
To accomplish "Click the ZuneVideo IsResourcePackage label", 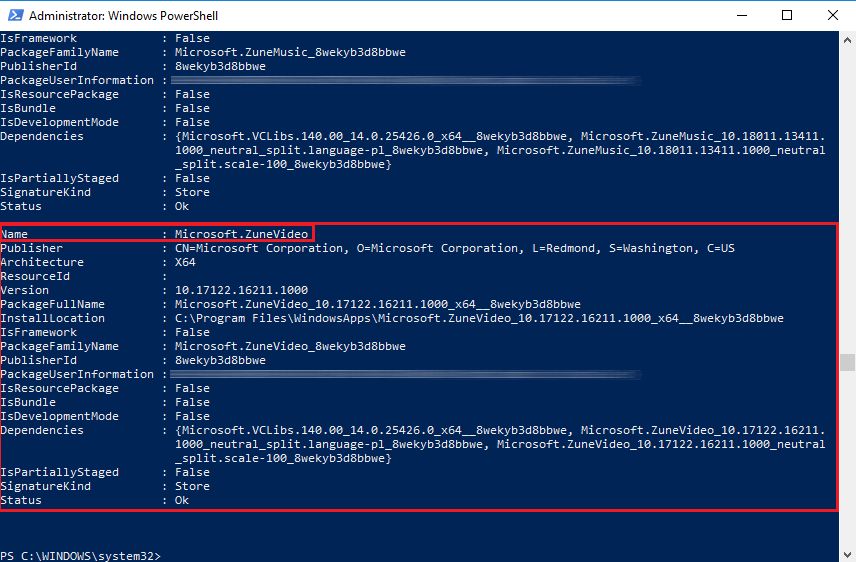I will [x=60, y=388].
